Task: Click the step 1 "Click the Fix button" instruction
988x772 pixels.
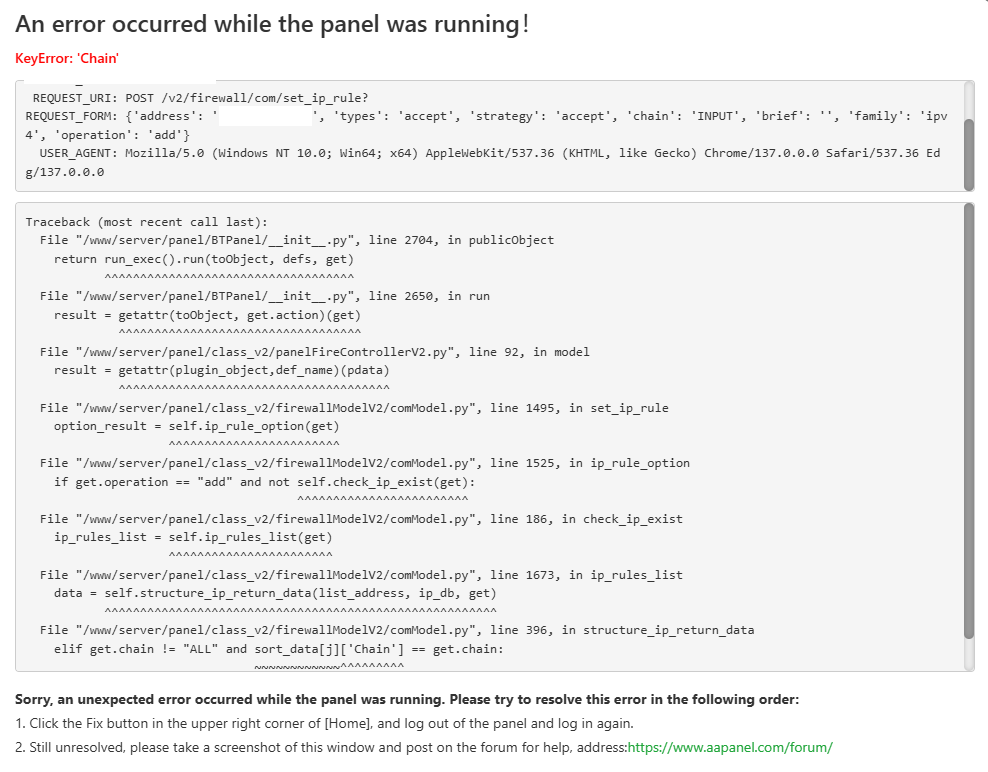Action: [325, 723]
